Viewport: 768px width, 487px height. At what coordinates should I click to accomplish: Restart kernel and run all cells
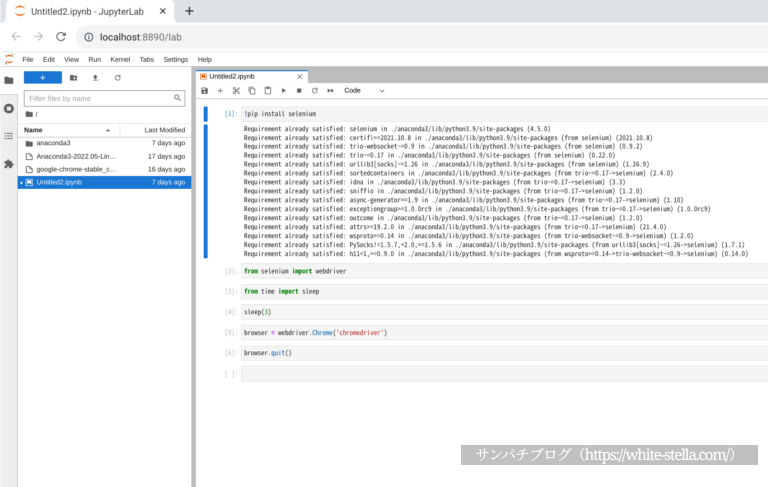331,91
